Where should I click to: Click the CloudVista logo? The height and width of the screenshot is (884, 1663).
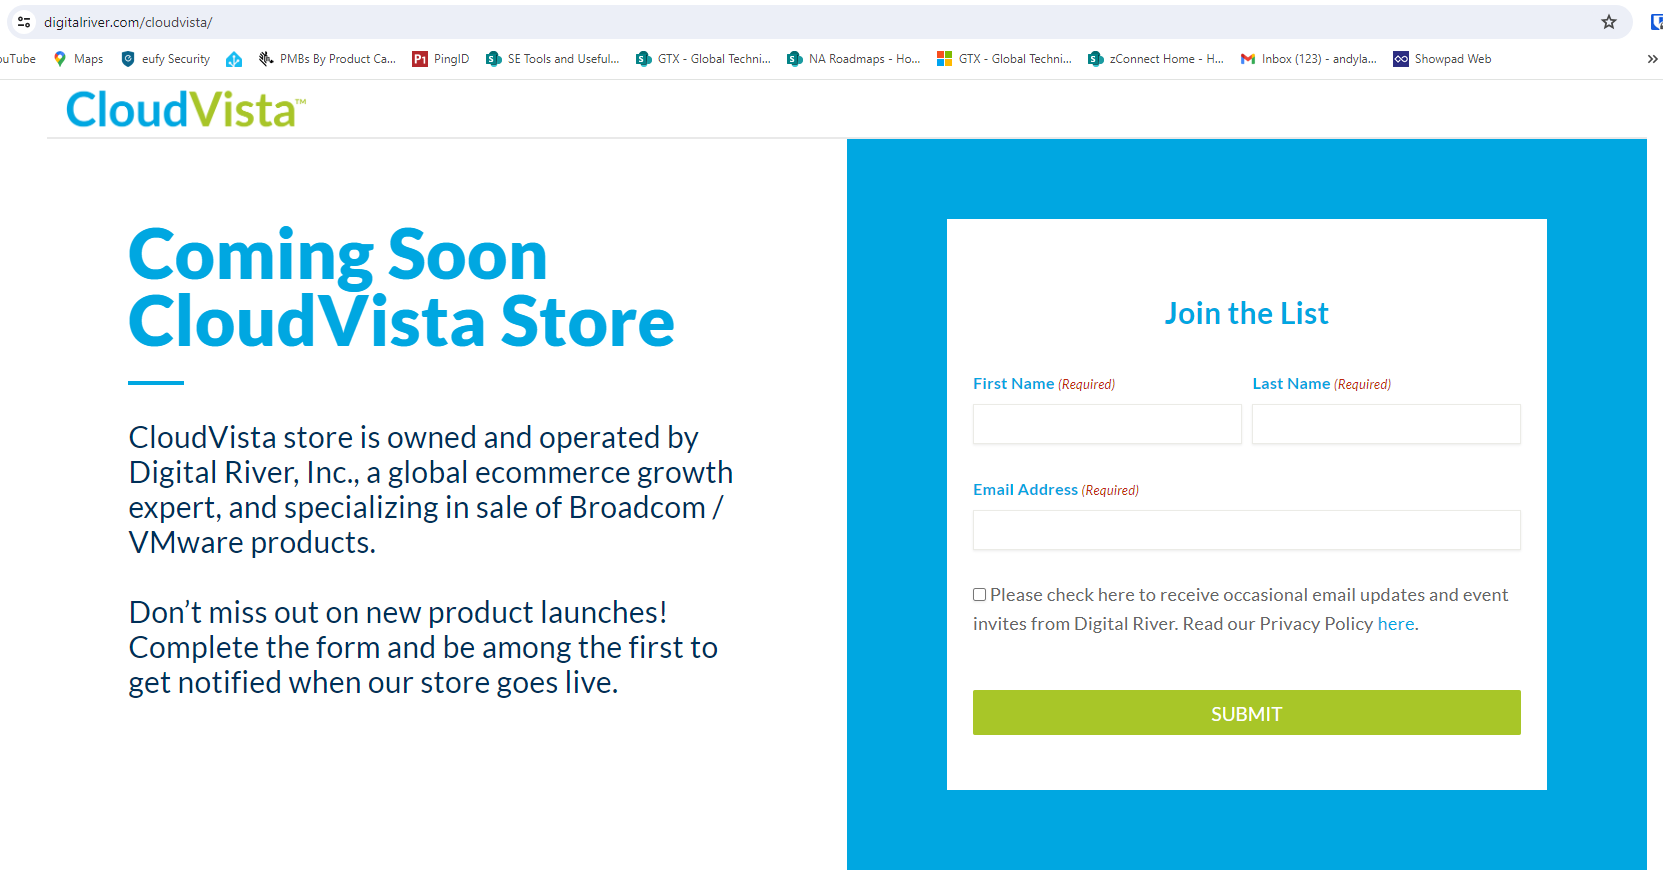point(186,109)
